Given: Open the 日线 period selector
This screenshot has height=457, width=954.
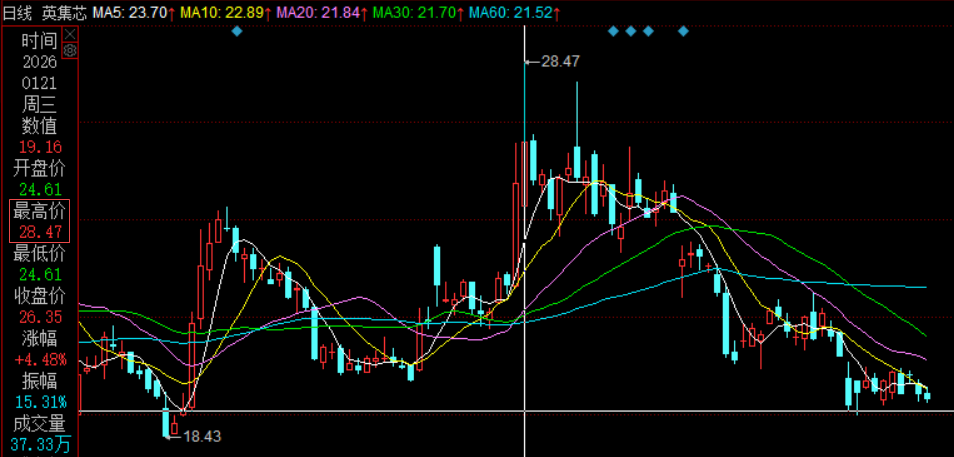Looking at the screenshot, I should (x=18, y=12).
